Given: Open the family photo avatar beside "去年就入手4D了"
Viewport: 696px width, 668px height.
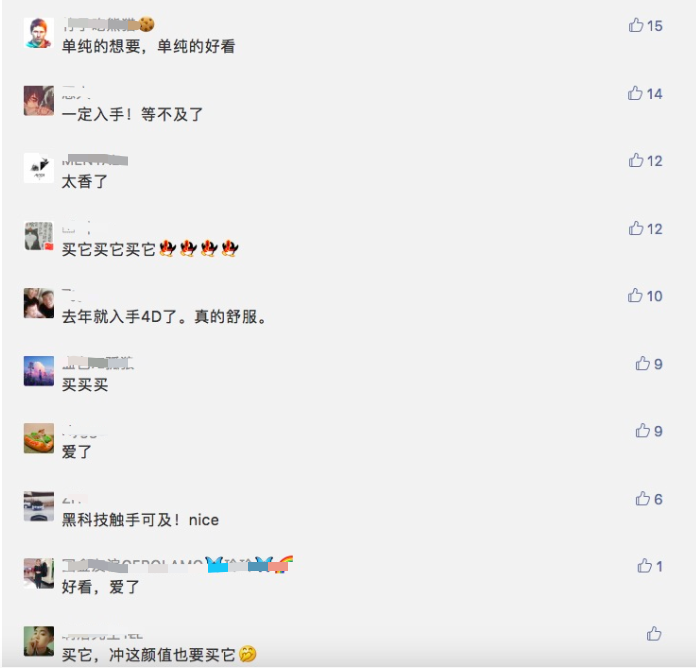Looking at the screenshot, I should click(39, 303).
